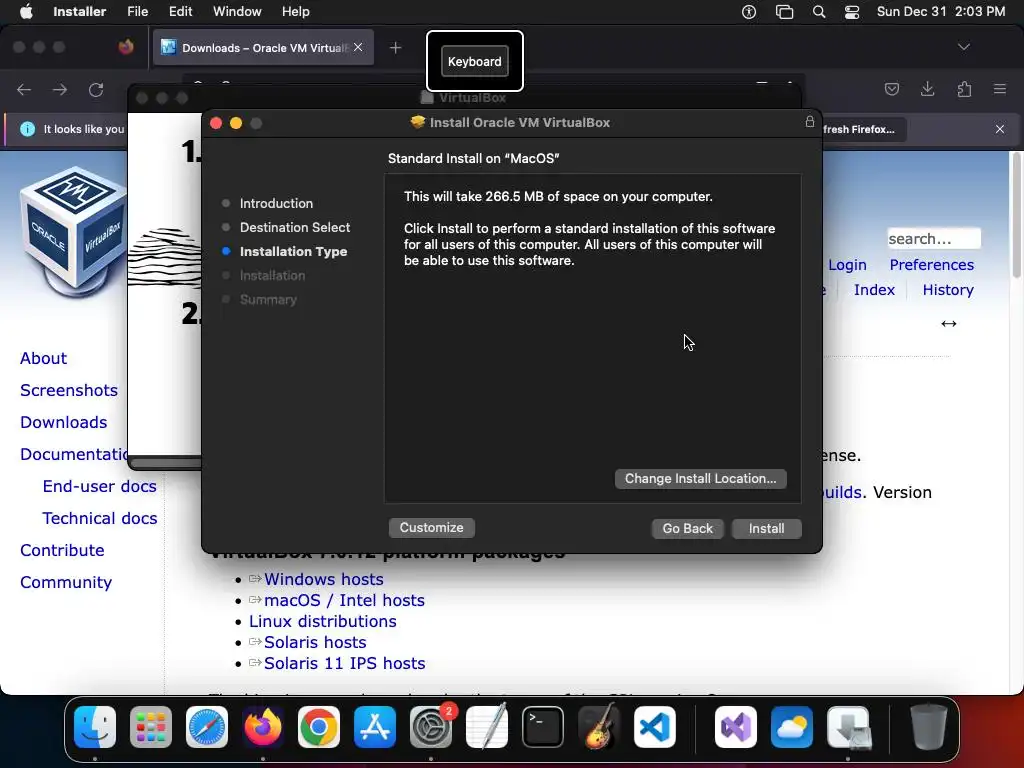Click the Keyboard overlay button
1024x768 pixels.
tap(475, 61)
